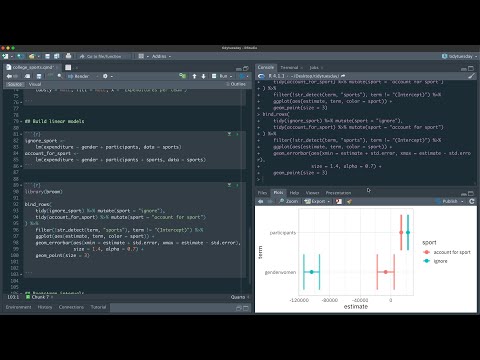Image resolution: width=480 pixels, height=360 pixels.
Task: Go to previous chunk with up arrow
Action: [x=194, y=76]
